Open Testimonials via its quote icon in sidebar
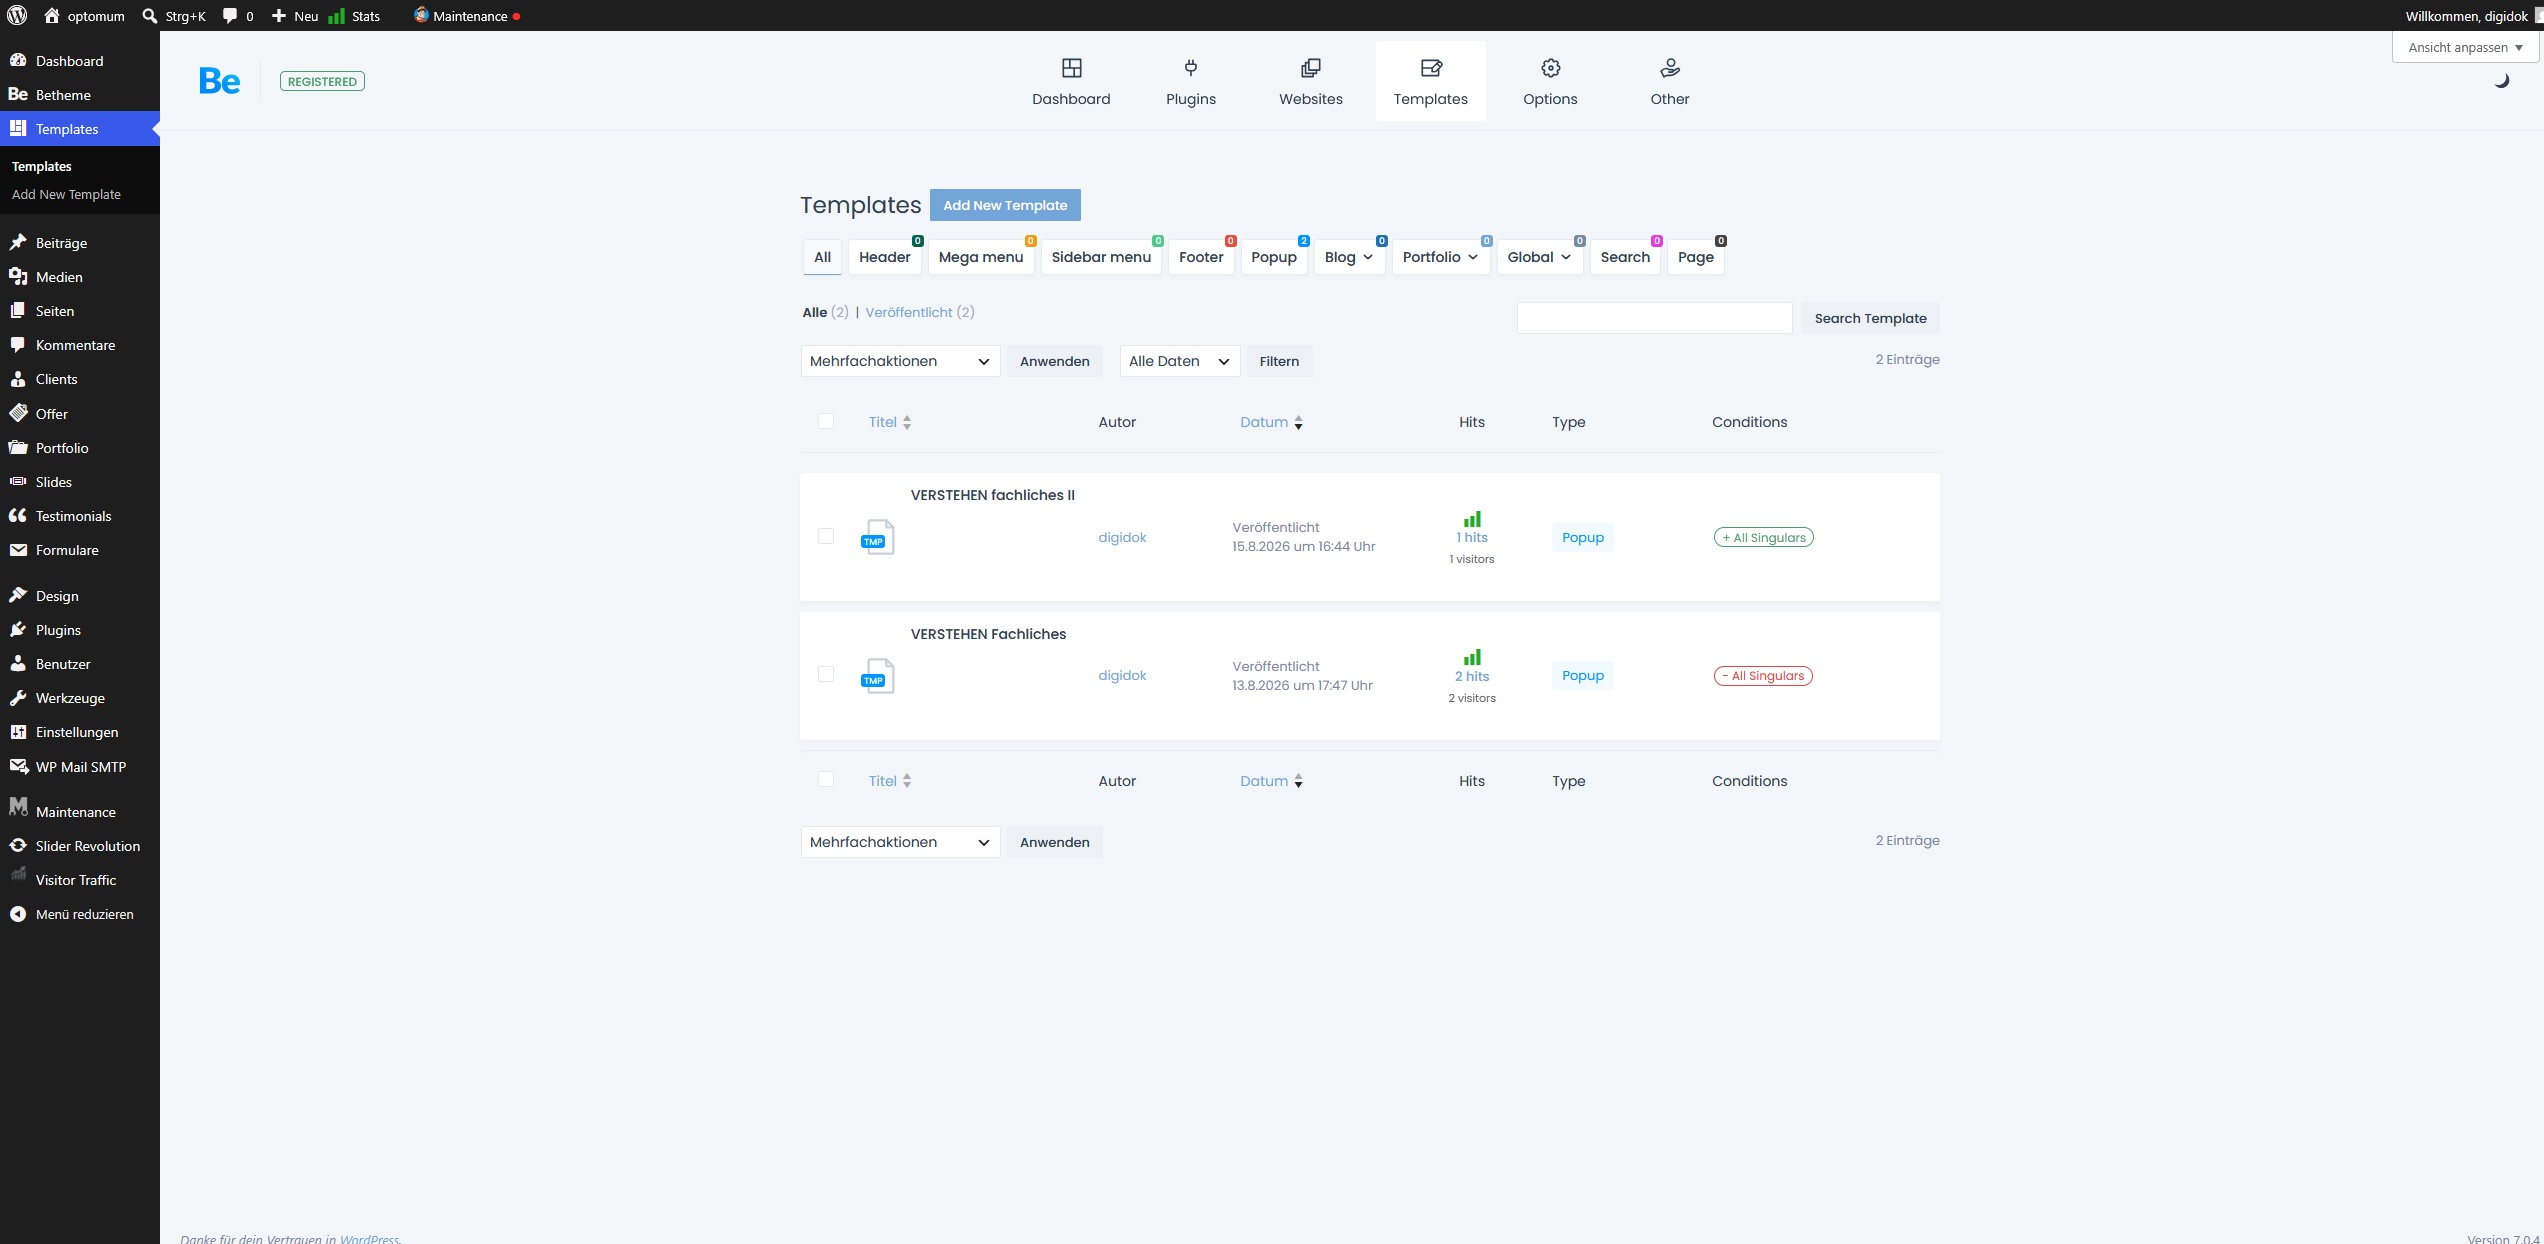The width and height of the screenshot is (2544, 1244). (18, 515)
